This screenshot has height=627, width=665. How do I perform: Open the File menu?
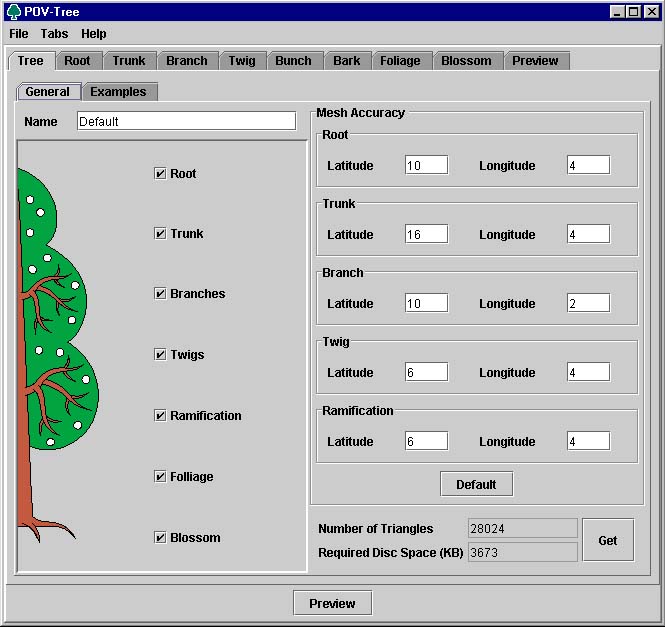(19, 34)
